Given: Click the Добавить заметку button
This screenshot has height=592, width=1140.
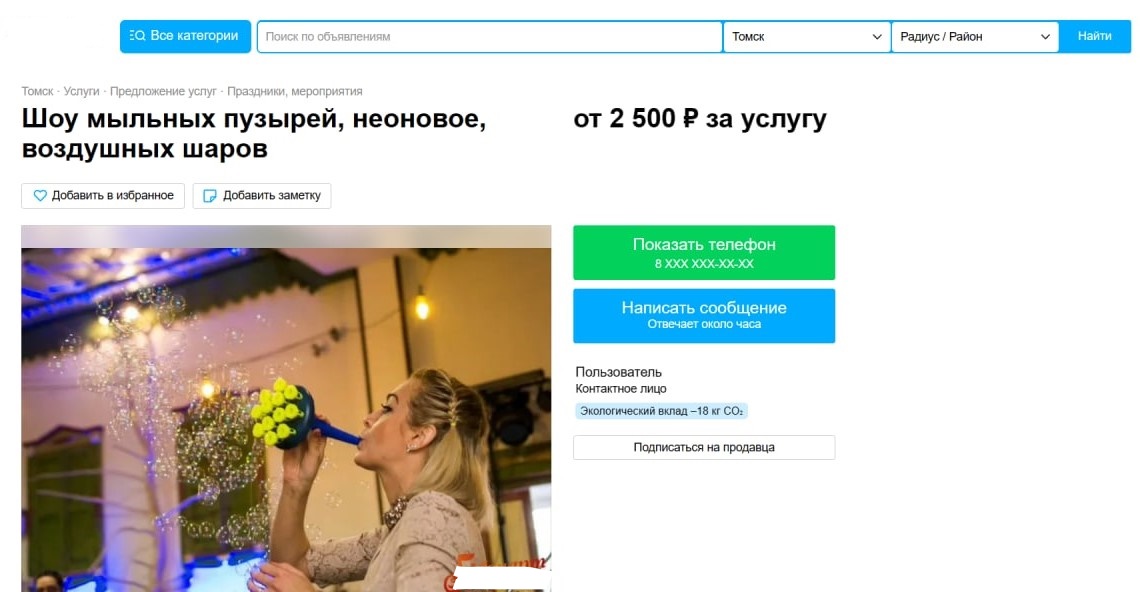Looking at the screenshot, I should coord(262,196).
